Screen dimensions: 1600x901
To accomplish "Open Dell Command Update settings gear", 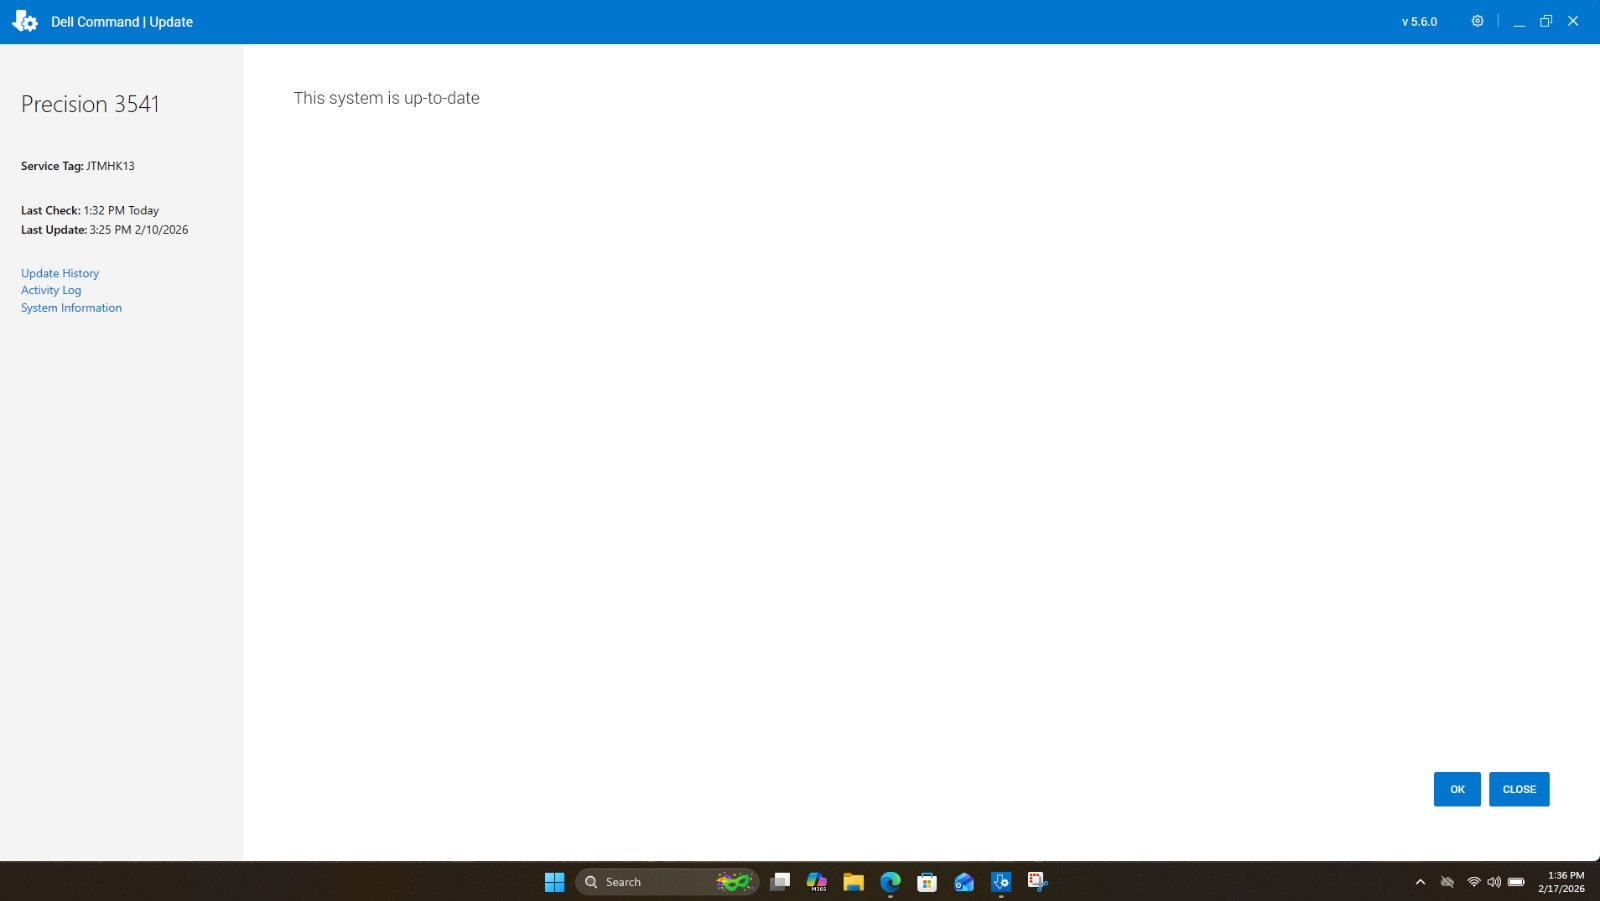I will (x=1477, y=21).
